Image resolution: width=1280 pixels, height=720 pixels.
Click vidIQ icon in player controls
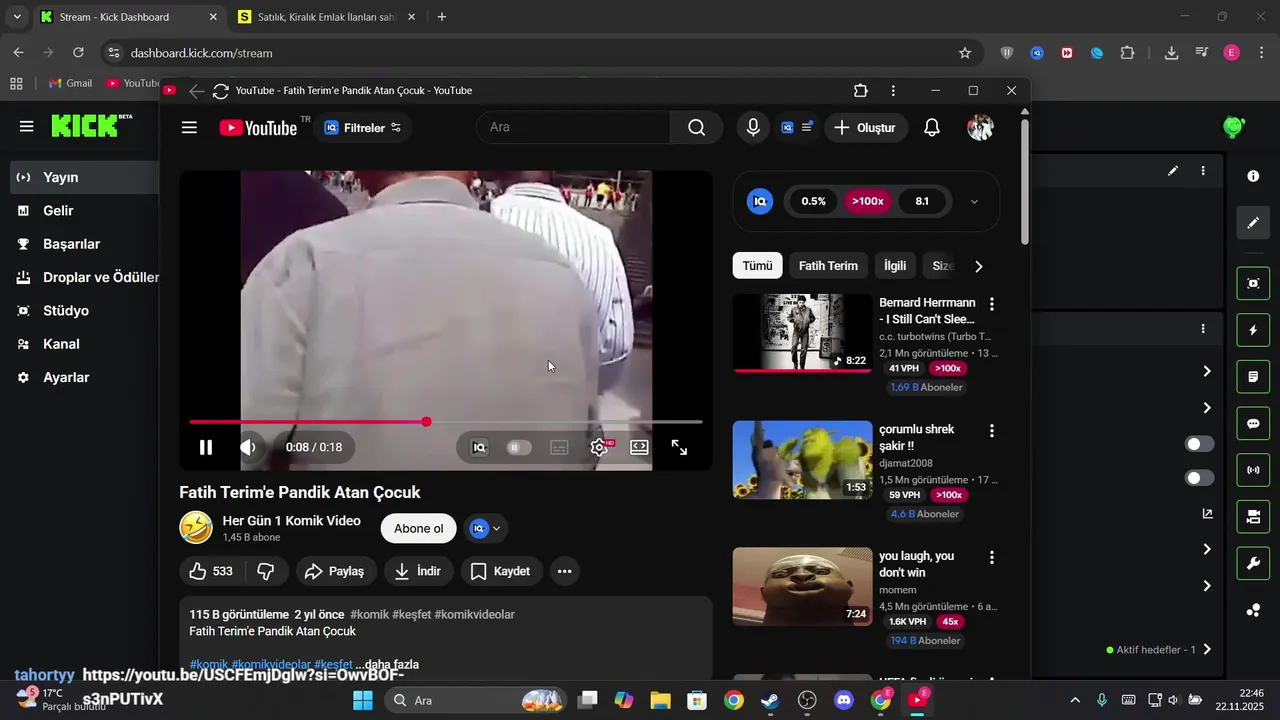(x=479, y=447)
